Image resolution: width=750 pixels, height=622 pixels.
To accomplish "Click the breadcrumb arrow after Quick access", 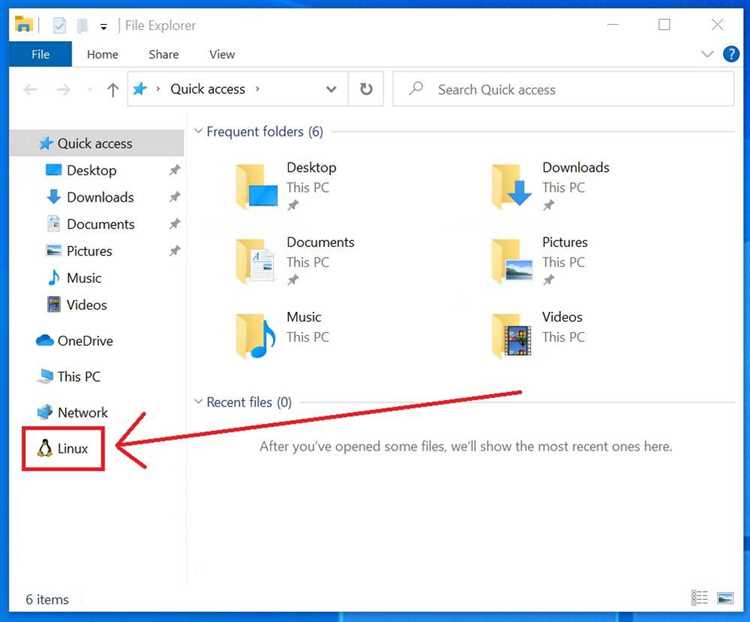I will (258, 89).
